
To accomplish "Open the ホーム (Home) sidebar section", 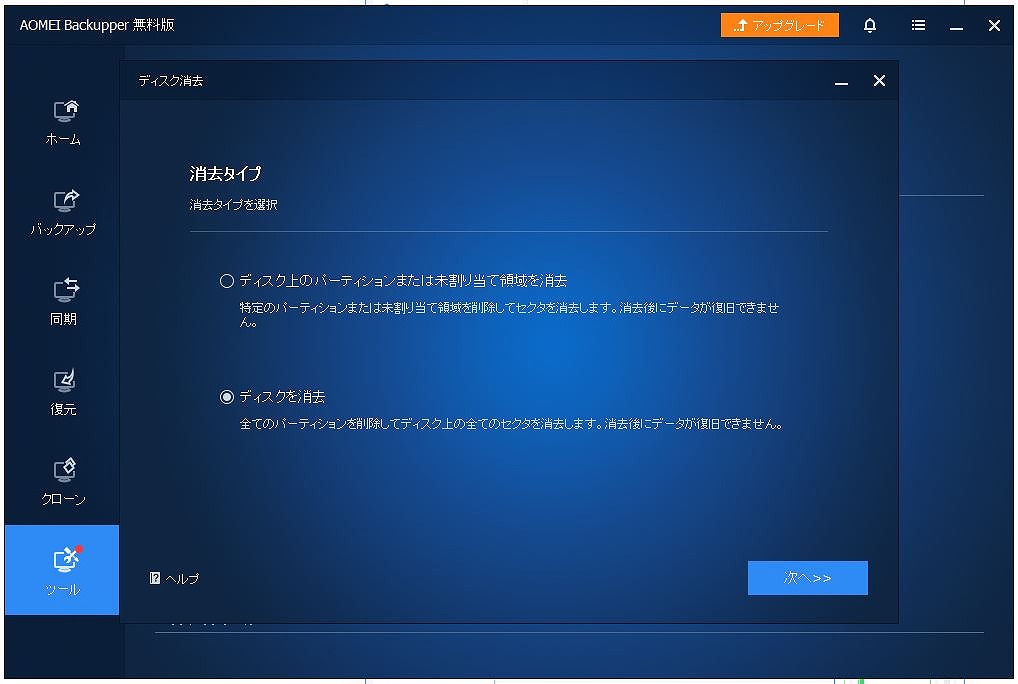I will [63, 123].
